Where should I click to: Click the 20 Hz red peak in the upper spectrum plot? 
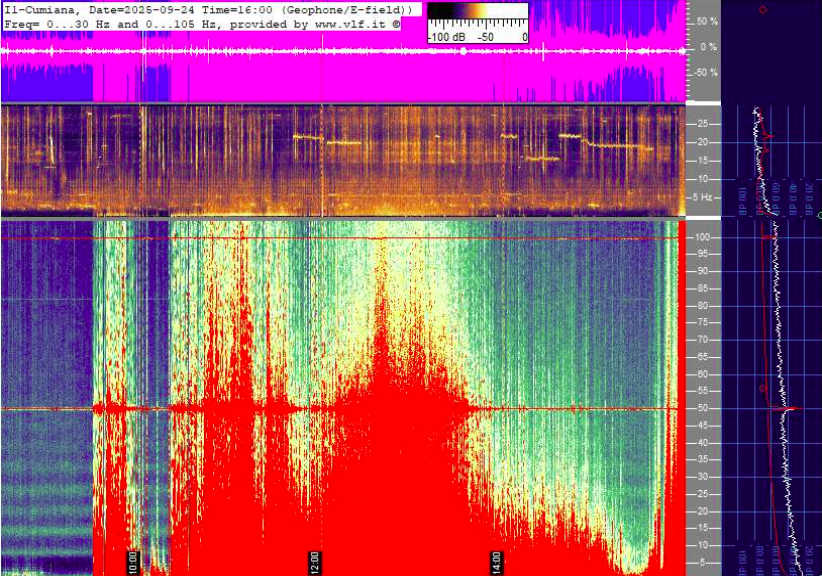pyautogui.click(x=769, y=136)
